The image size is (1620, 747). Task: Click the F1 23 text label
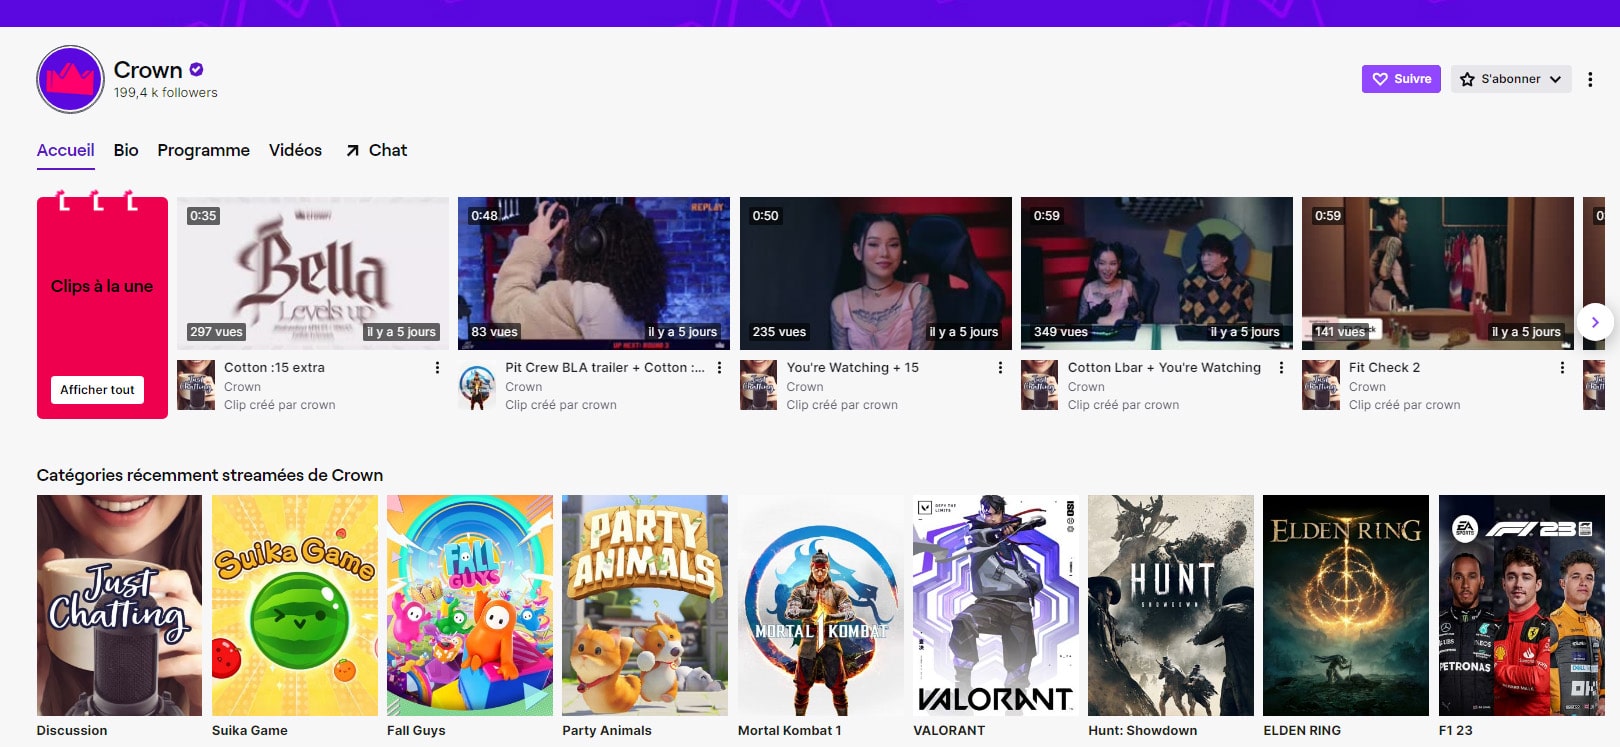(x=1456, y=731)
